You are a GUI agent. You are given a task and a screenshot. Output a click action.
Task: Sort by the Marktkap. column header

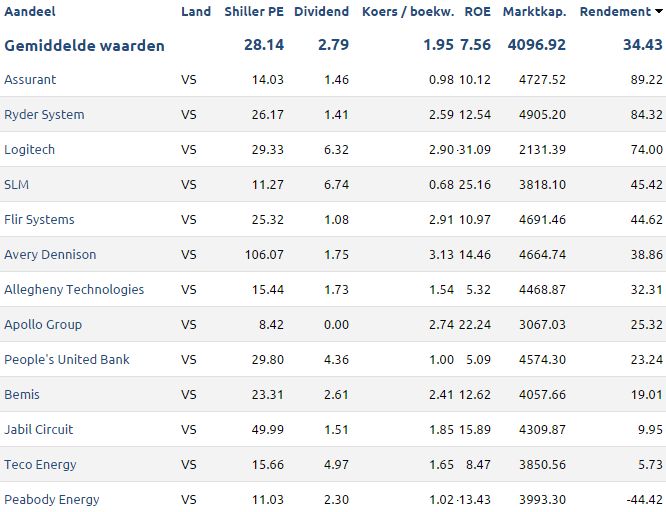(x=534, y=11)
